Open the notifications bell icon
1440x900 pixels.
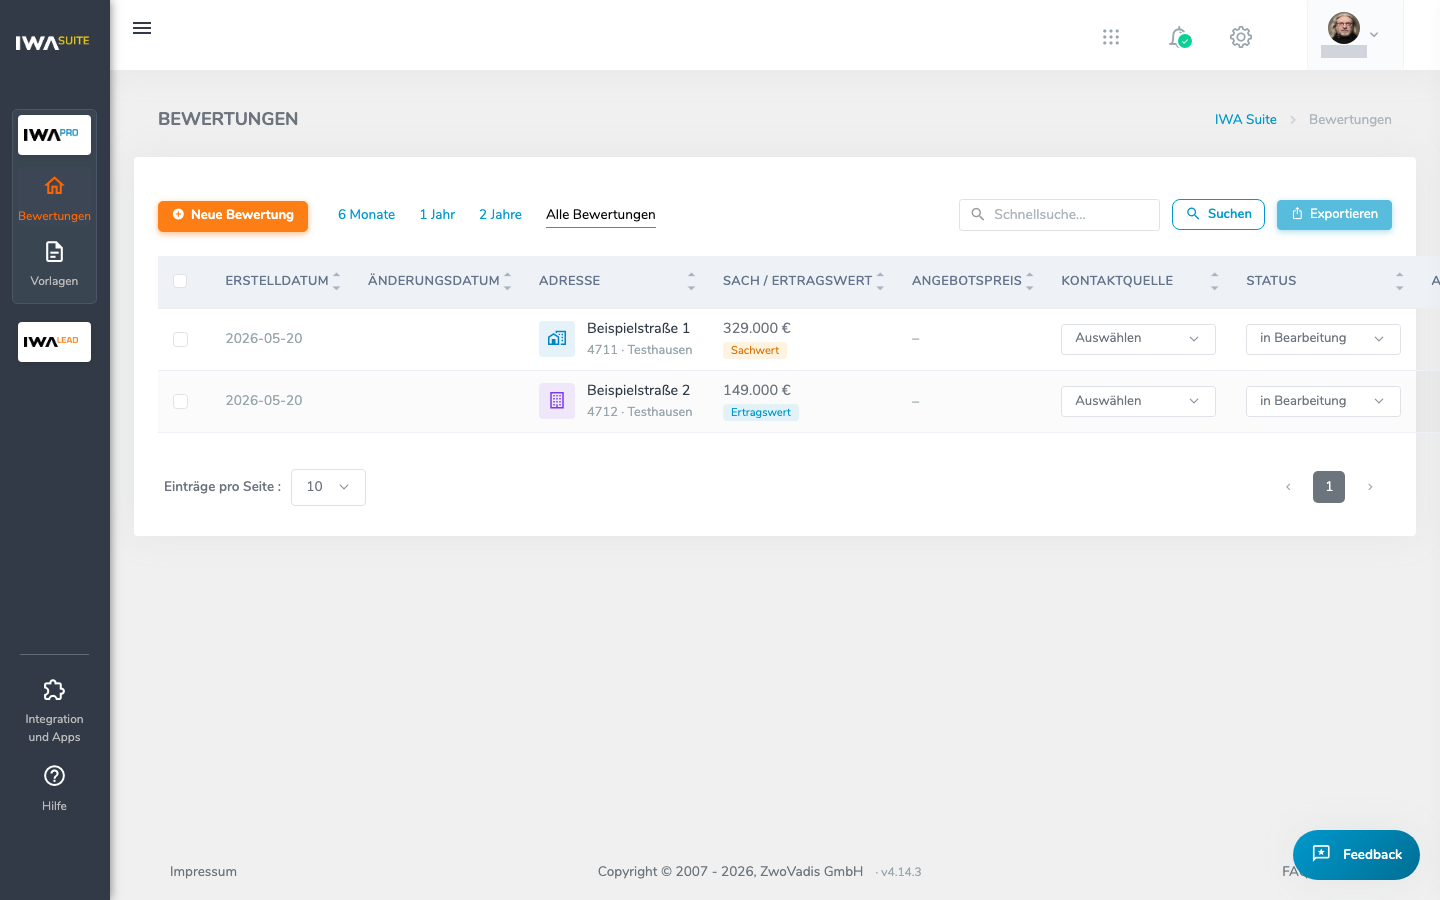1180,37
